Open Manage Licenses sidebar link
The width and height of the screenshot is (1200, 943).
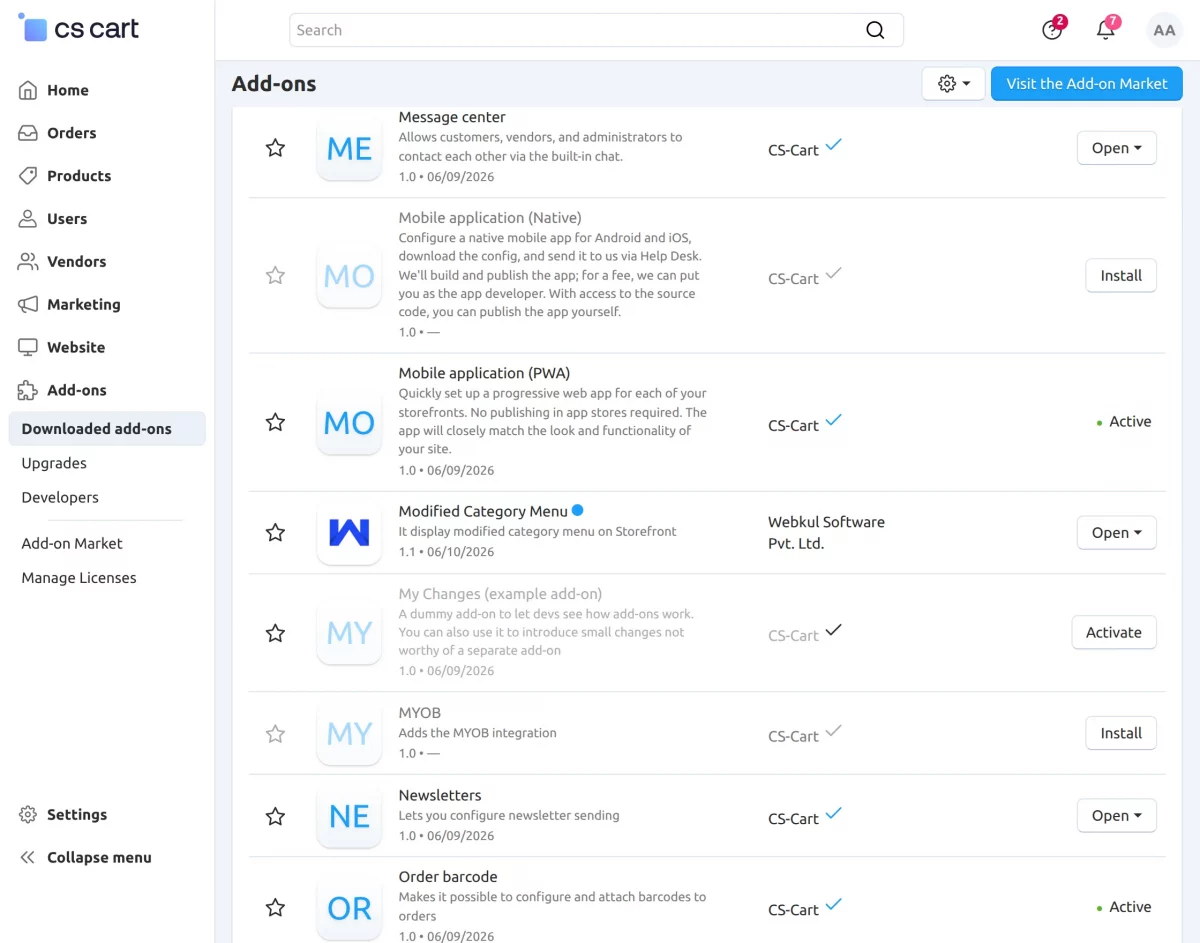pyautogui.click(x=79, y=577)
